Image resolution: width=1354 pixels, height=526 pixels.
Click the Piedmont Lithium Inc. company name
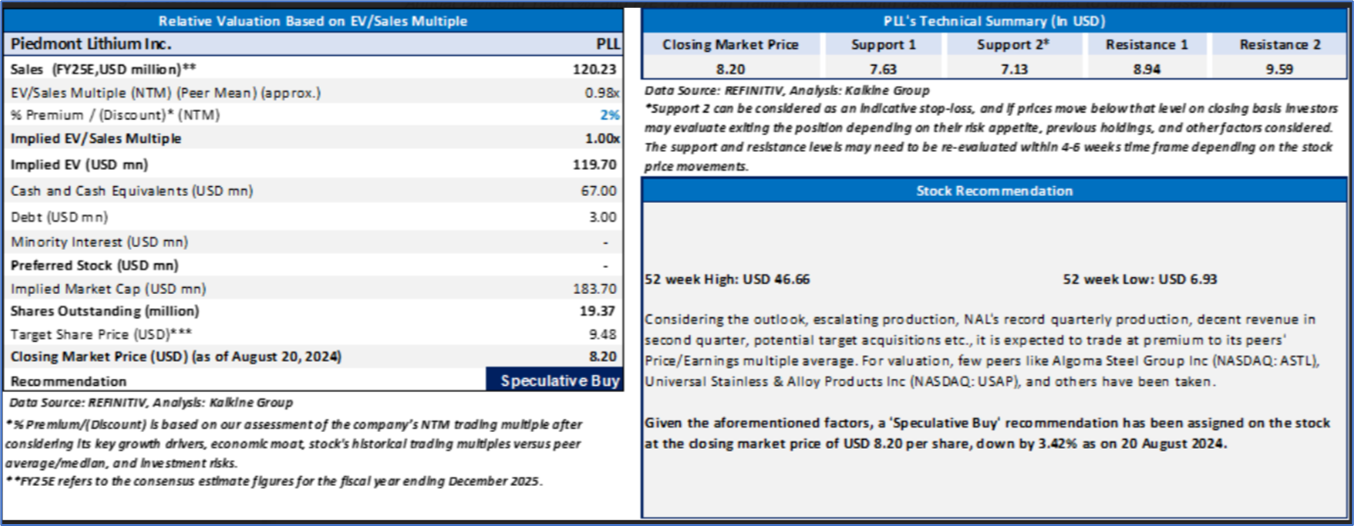click(x=91, y=45)
